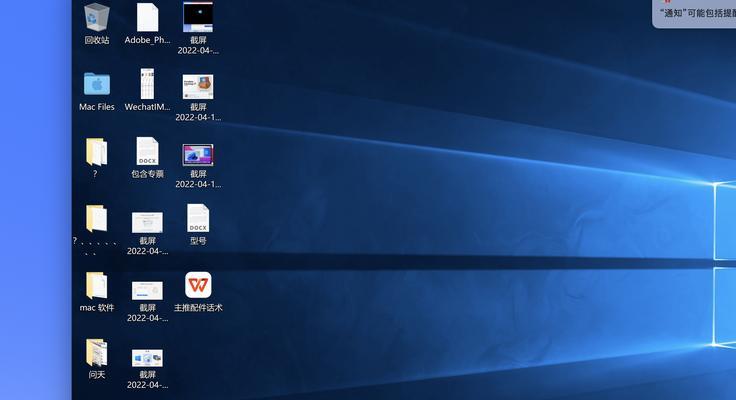
Task: Select the 回收站 Recycle Bin icon
Action: pyautogui.click(x=97, y=18)
